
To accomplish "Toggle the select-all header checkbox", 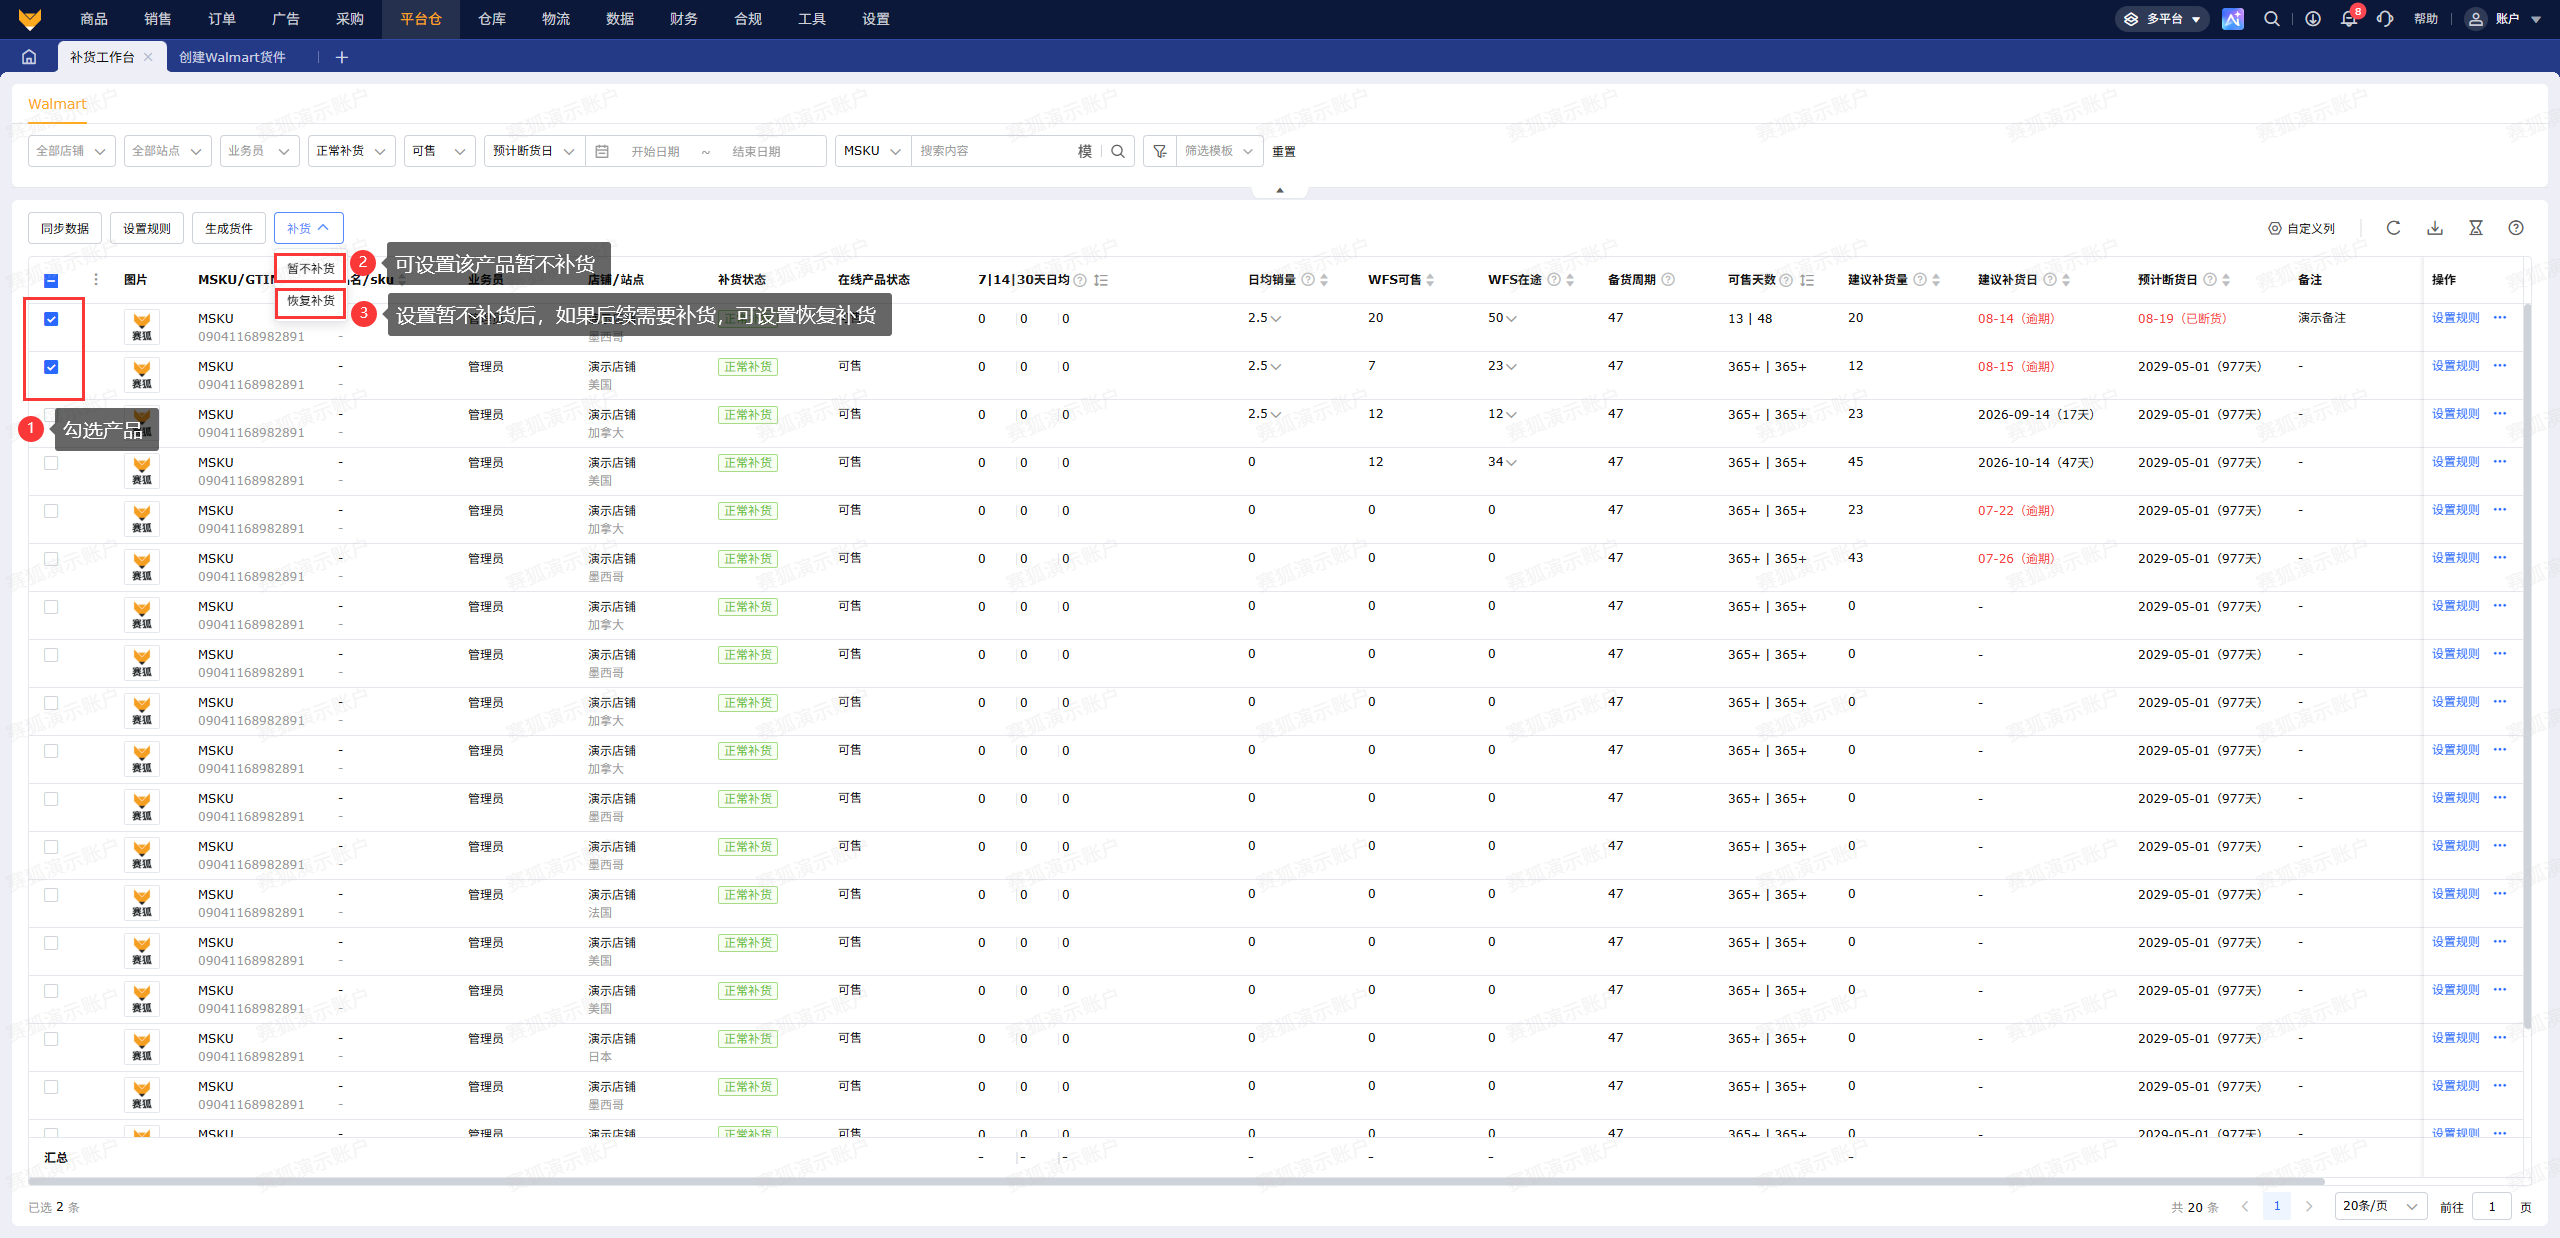I will 51,281.
